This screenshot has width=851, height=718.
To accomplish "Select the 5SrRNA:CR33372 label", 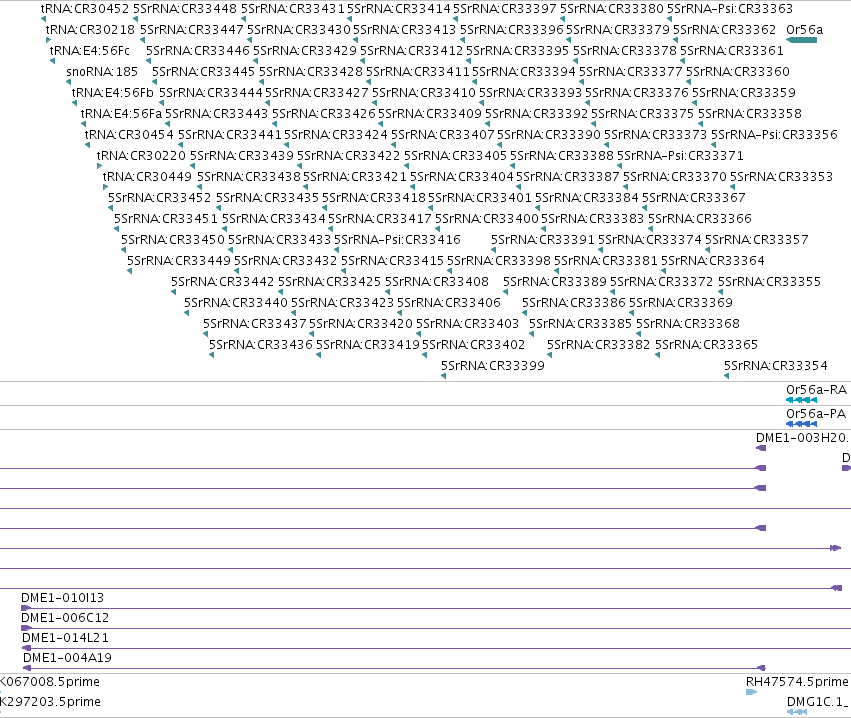I will click(x=662, y=281).
